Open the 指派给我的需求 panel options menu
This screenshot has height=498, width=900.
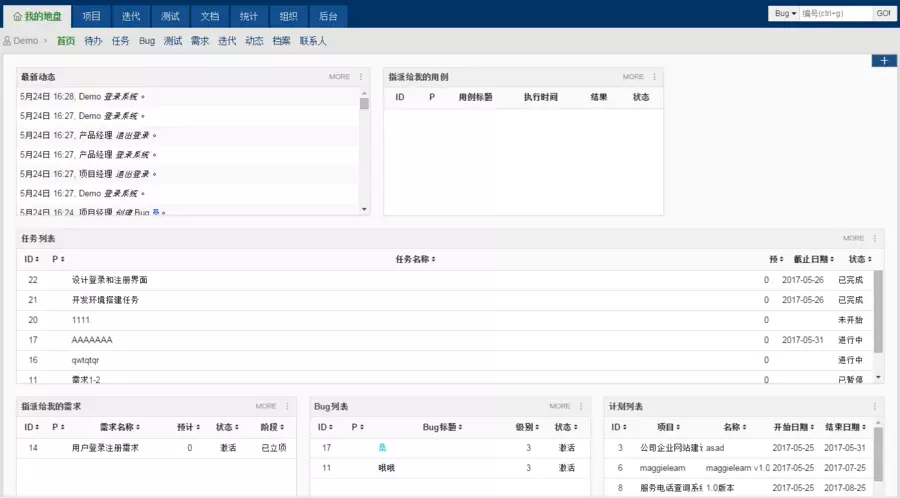[287, 407]
